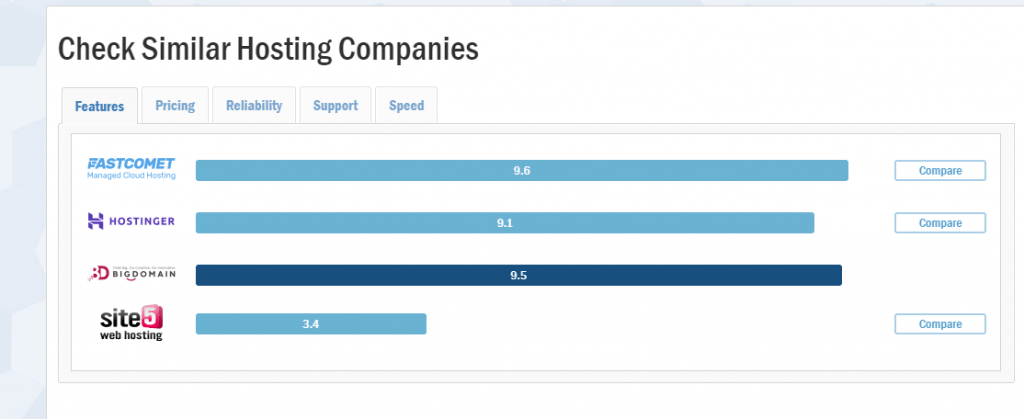Select the Reliability tab

click(x=254, y=105)
